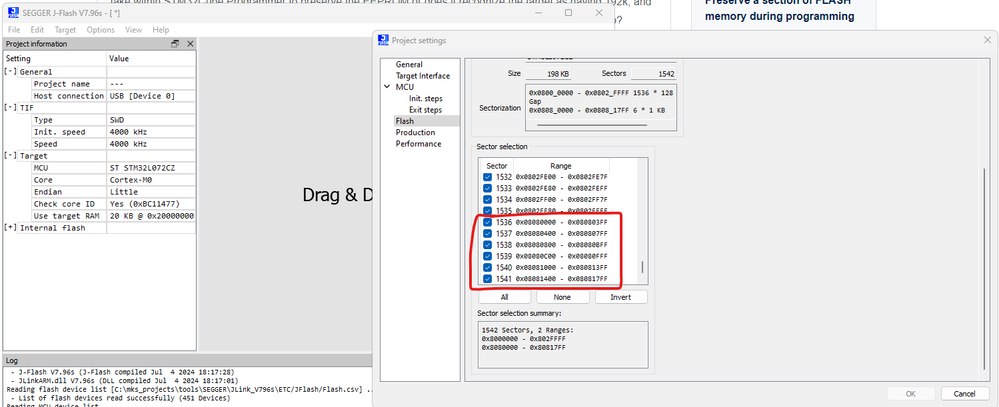Click the All sectors button
Image resolution: width=999 pixels, height=407 pixels.
click(x=504, y=297)
